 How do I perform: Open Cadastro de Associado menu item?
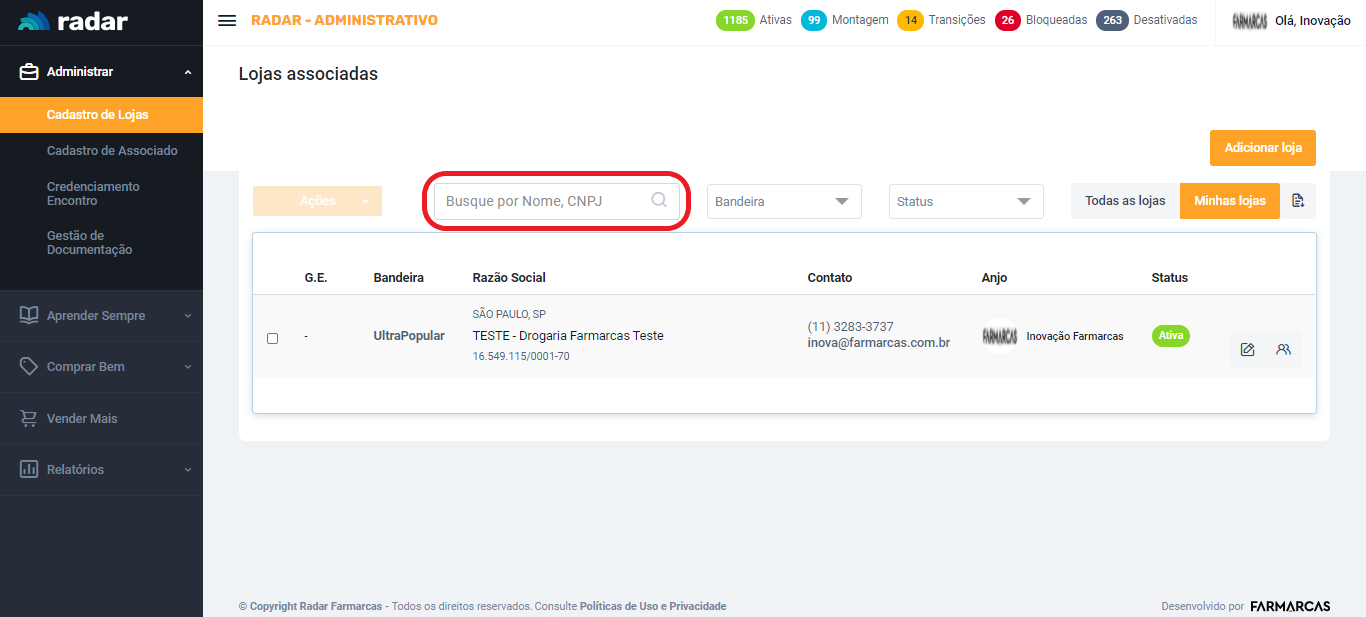(112, 151)
